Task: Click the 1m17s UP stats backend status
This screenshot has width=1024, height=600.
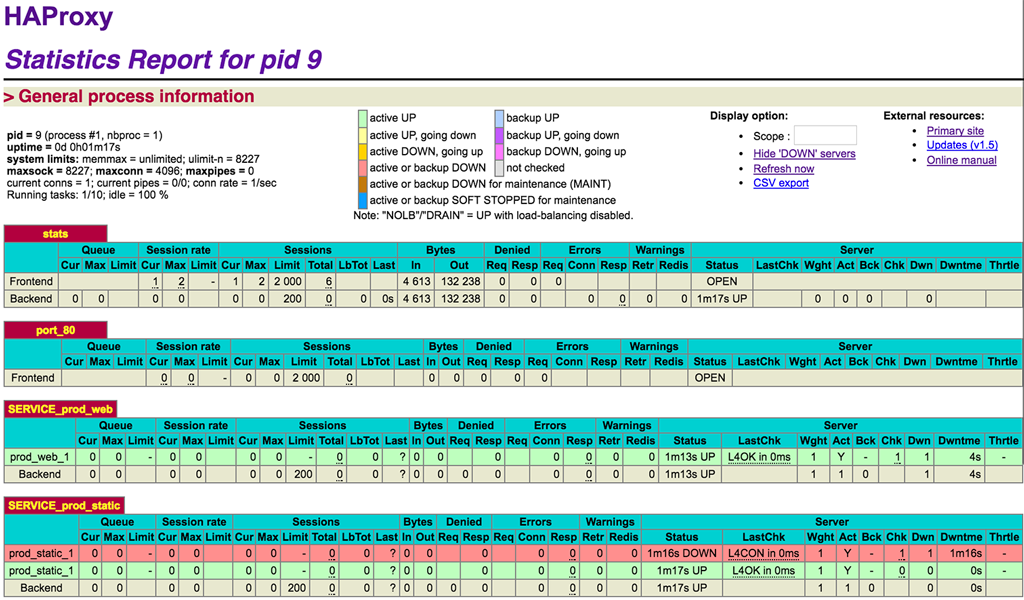Action: [722, 298]
